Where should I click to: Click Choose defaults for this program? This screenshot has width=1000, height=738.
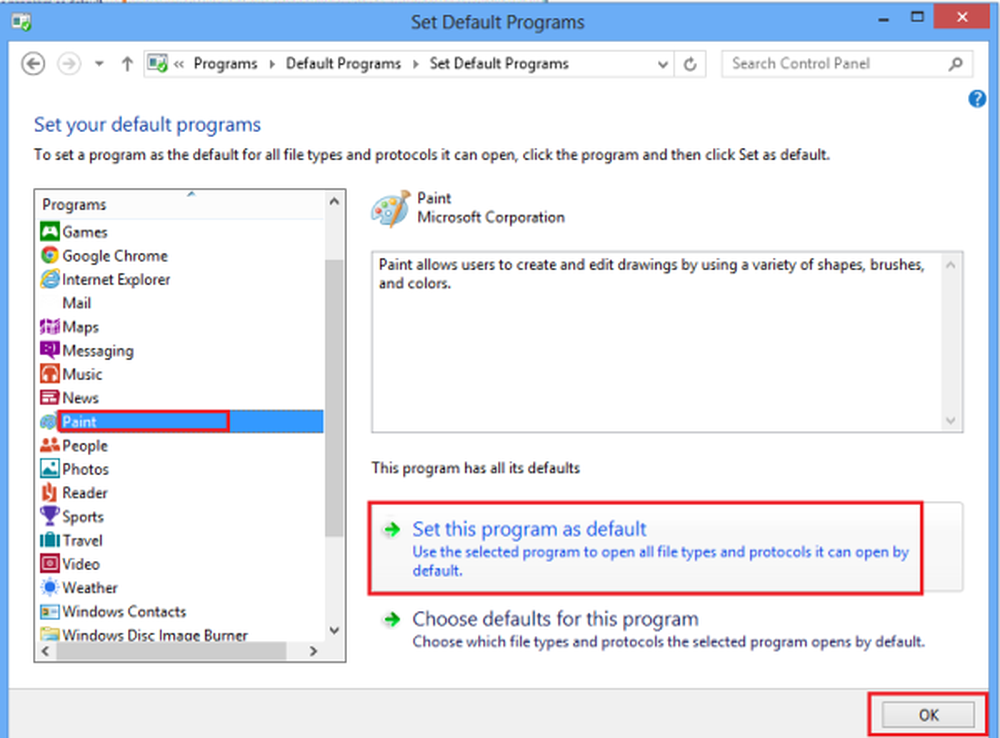point(555,619)
